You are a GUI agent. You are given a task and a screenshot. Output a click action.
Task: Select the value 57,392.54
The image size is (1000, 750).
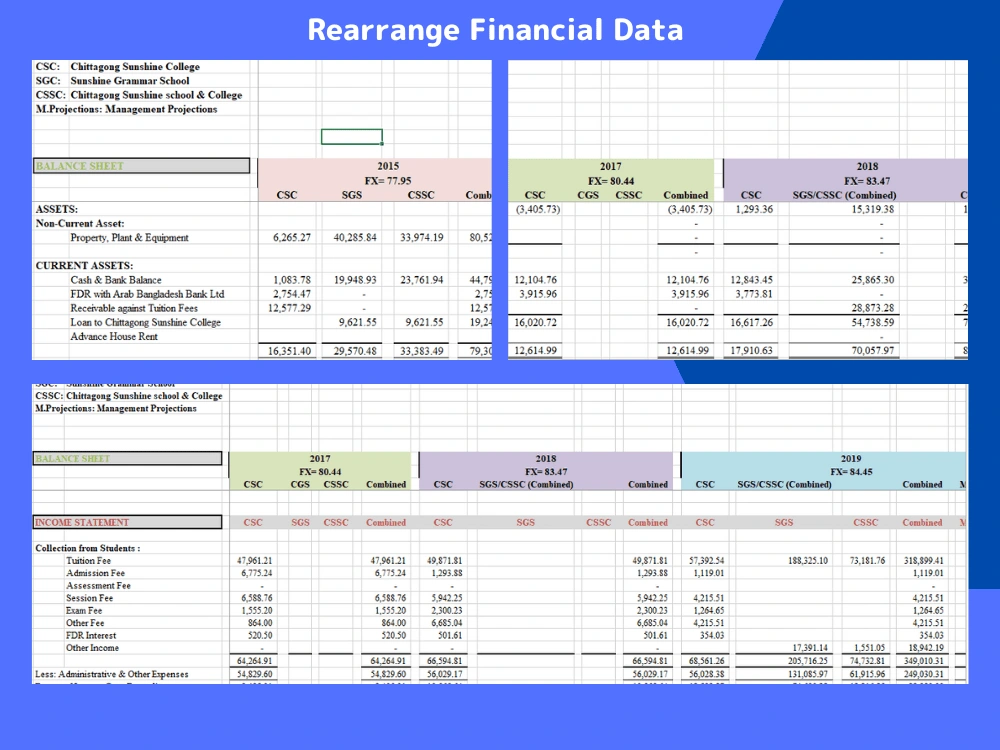(707, 561)
